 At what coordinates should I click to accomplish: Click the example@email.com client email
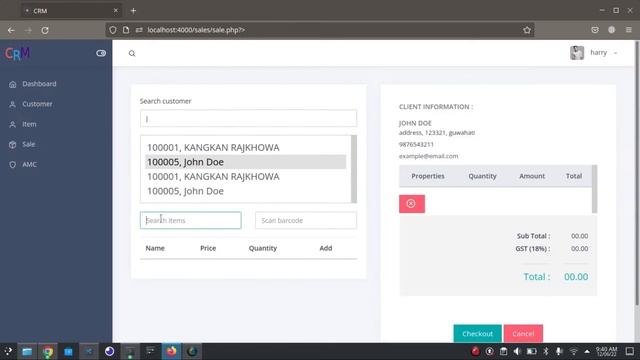point(428,156)
